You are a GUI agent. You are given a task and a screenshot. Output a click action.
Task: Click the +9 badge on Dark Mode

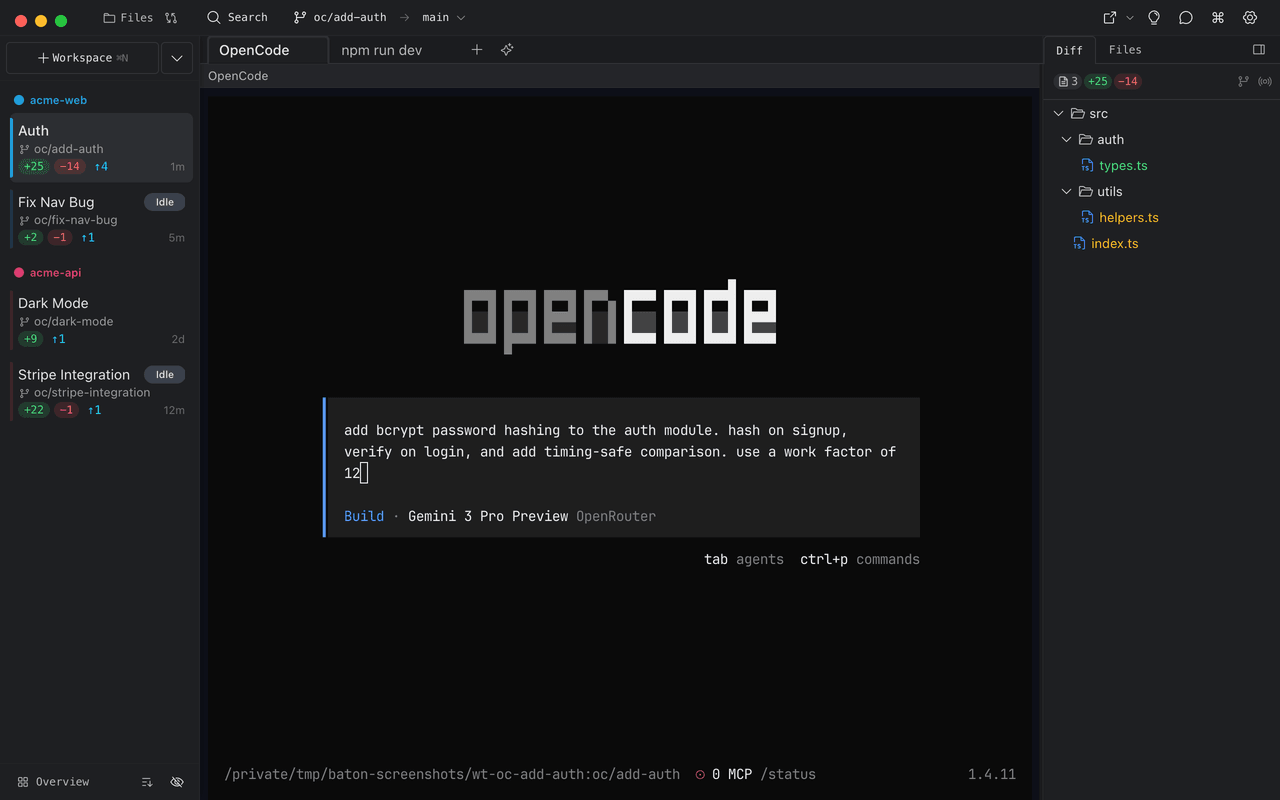tap(31, 339)
